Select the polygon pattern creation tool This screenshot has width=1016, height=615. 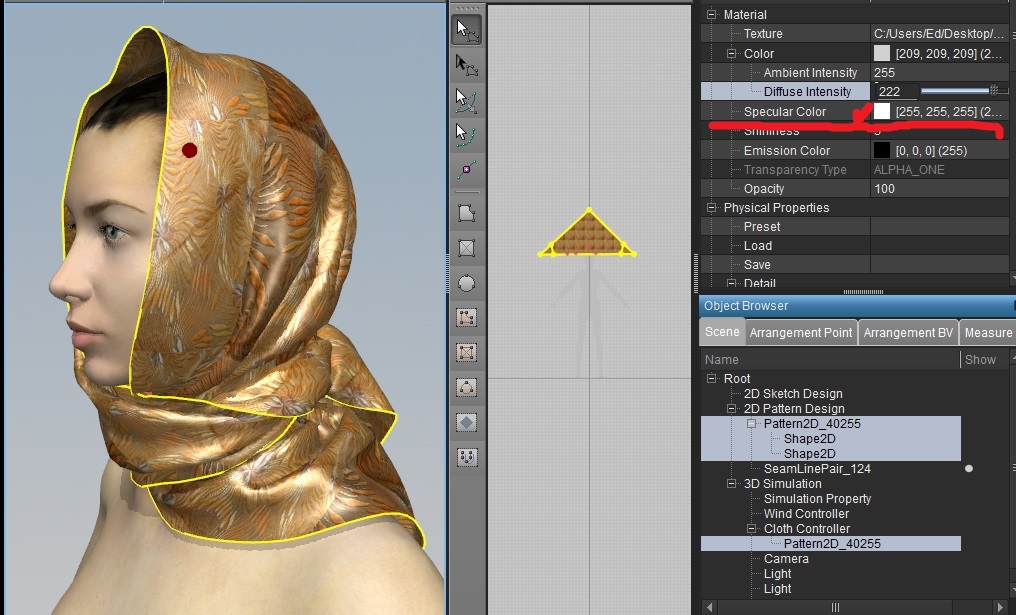(x=467, y=213)
